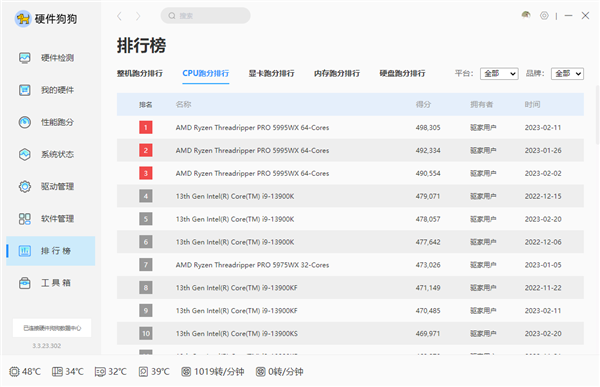Open the 平台 platform dropdown
The image size is (600, 387).
click(x=499, y=73)
